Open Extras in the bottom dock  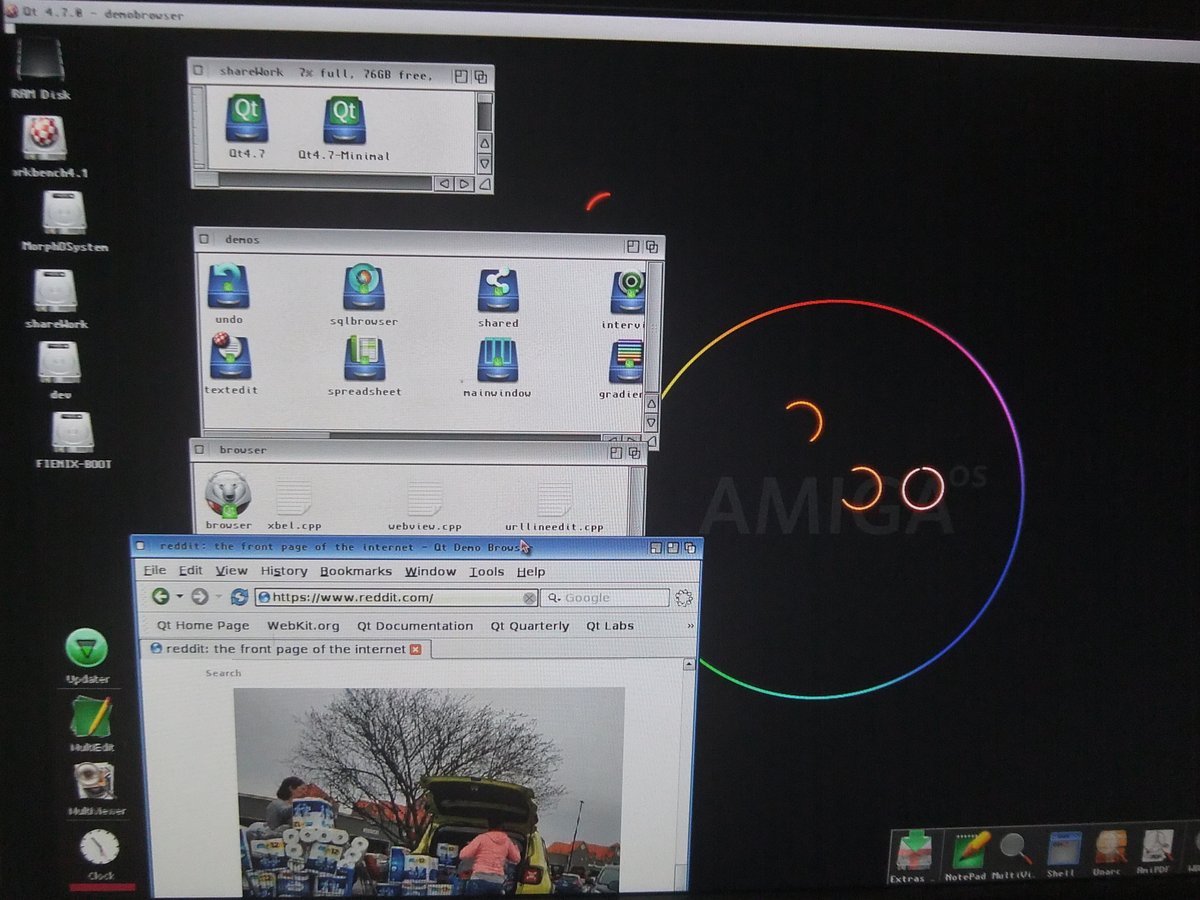913,849
